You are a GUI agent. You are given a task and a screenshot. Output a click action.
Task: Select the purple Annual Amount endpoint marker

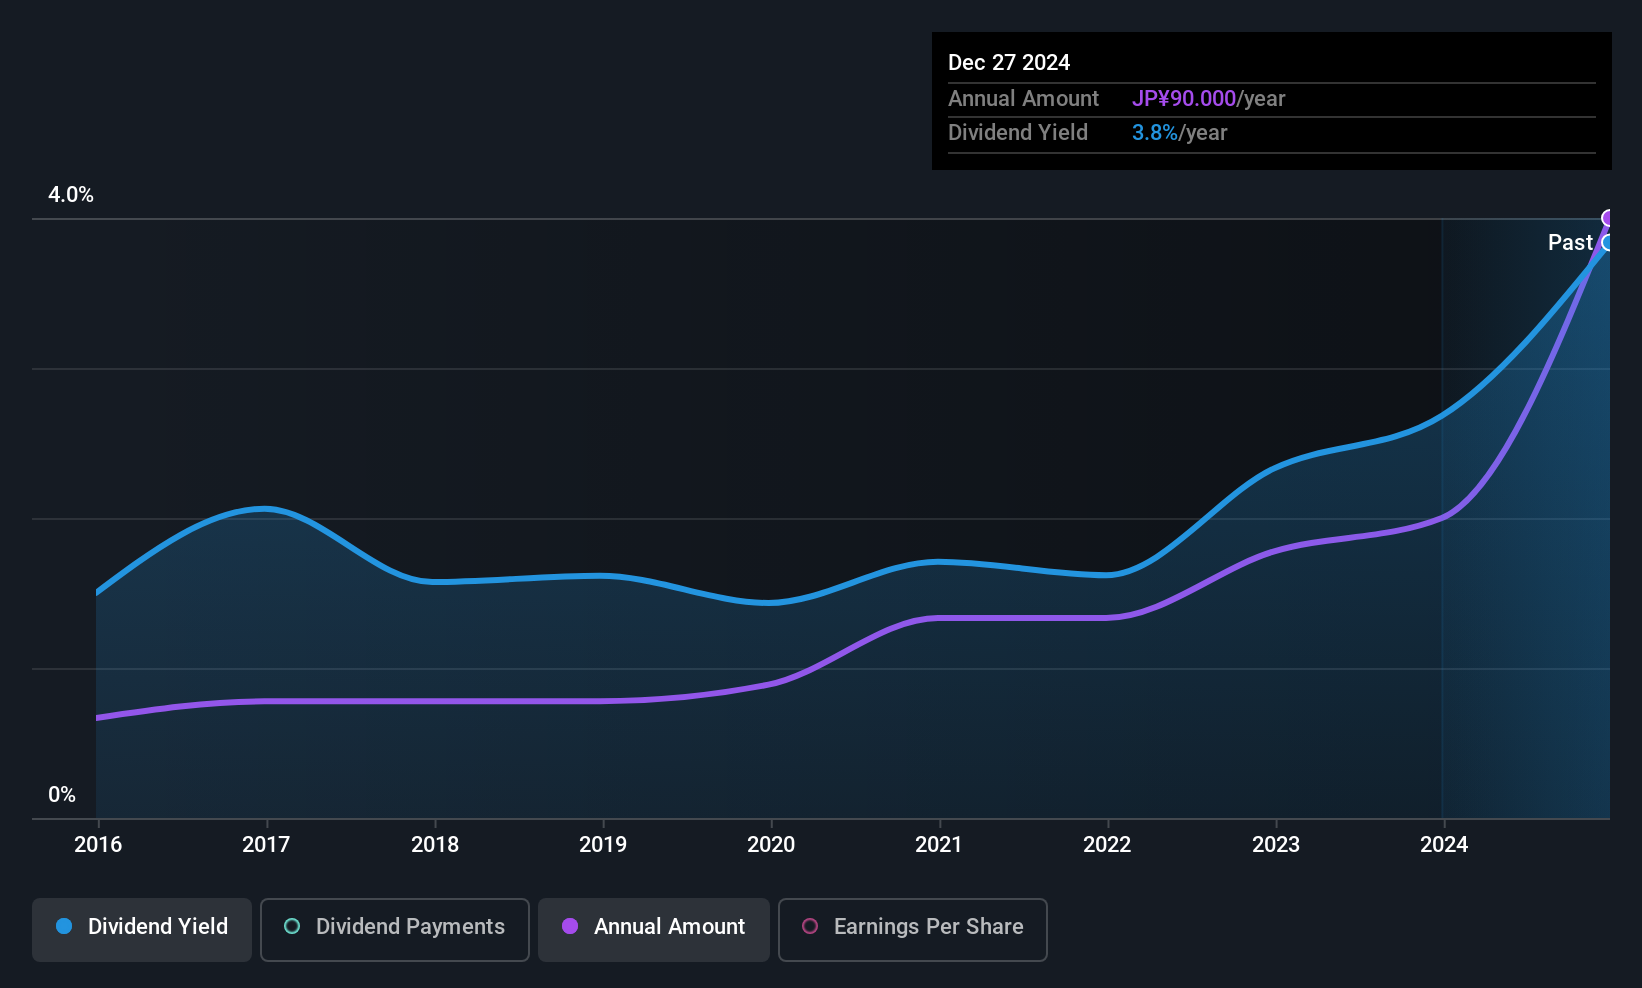click(1608, 218)
